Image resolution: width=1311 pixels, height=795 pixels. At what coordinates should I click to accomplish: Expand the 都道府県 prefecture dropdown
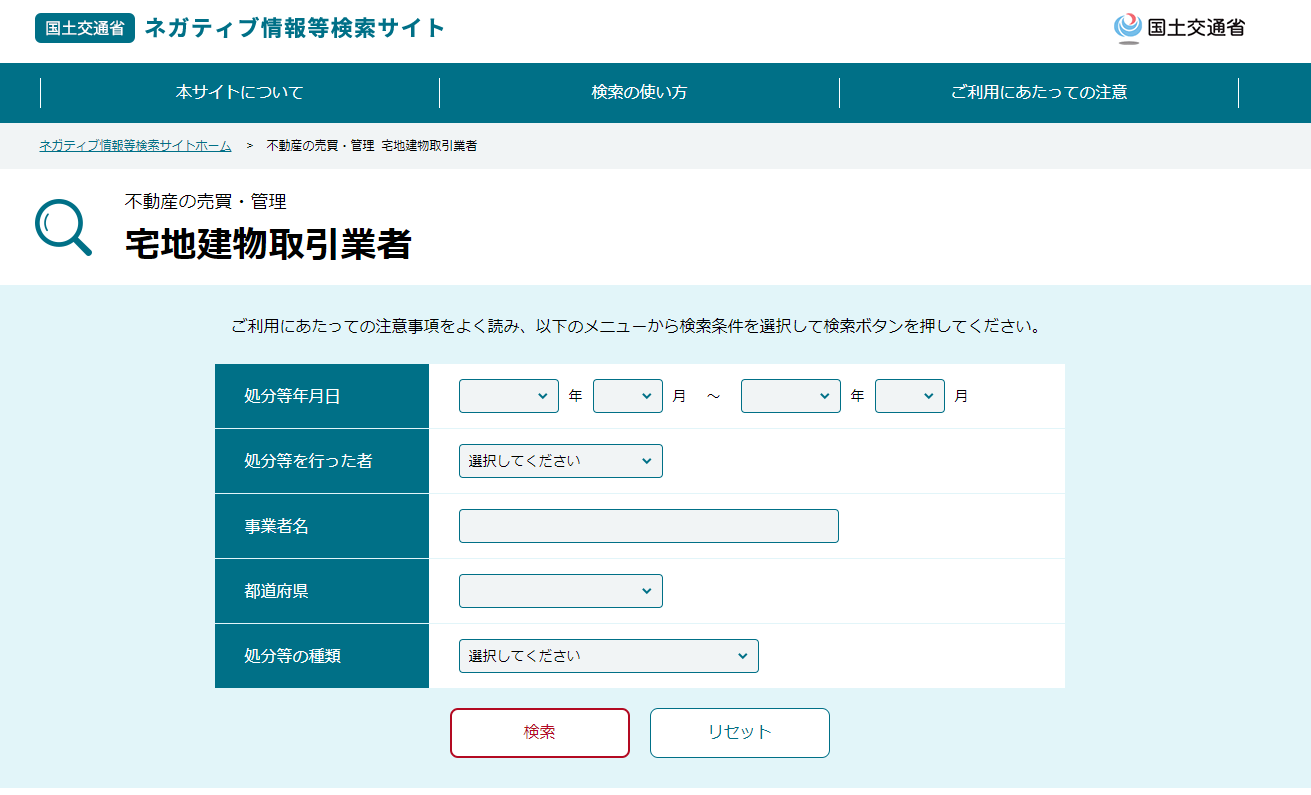(x=560, y=591)
